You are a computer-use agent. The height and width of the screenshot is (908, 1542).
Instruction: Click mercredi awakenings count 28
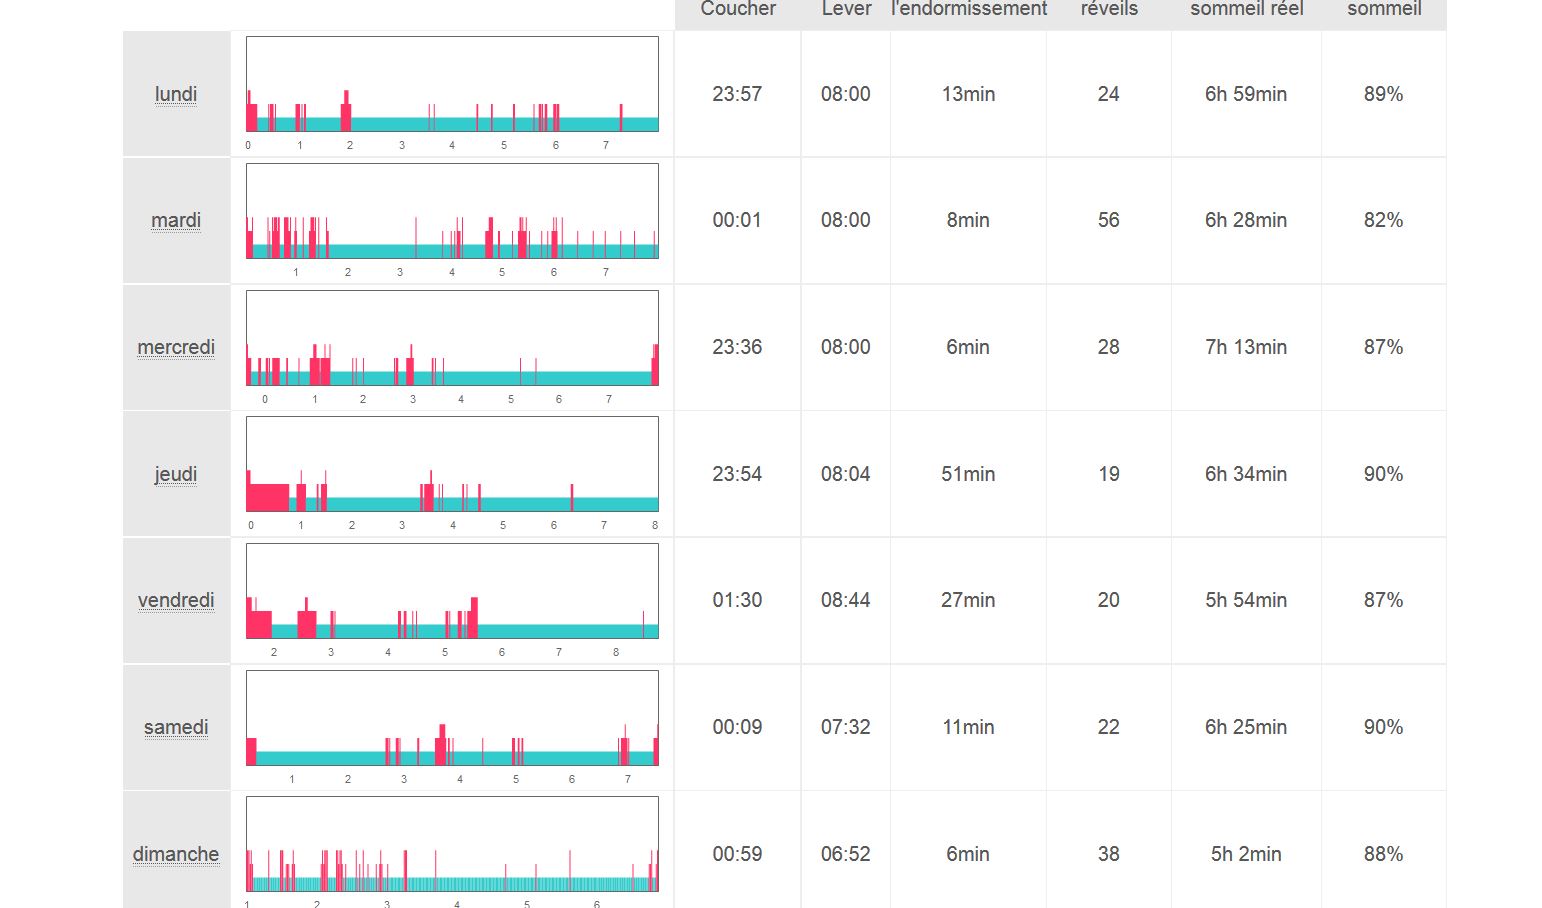tap(1108, 347)
